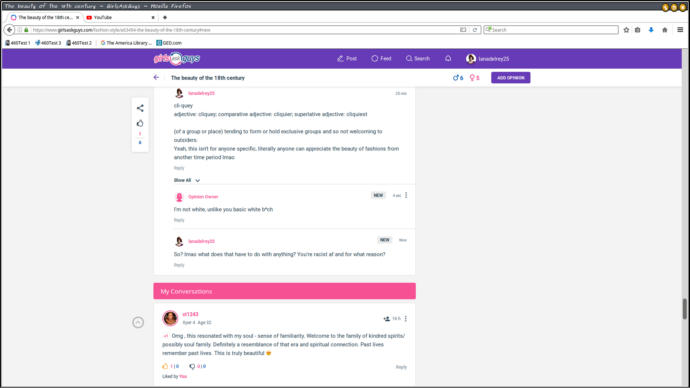
Task: Open the Feed in header
Action: tap(381, 59)
